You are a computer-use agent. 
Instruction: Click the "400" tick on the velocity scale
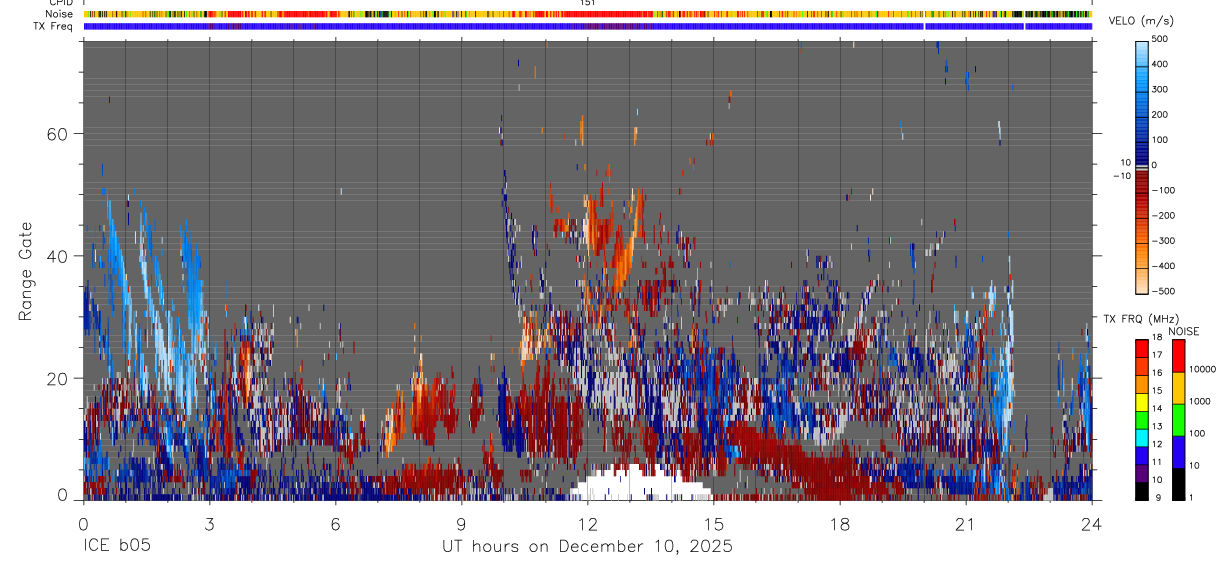1161,64
